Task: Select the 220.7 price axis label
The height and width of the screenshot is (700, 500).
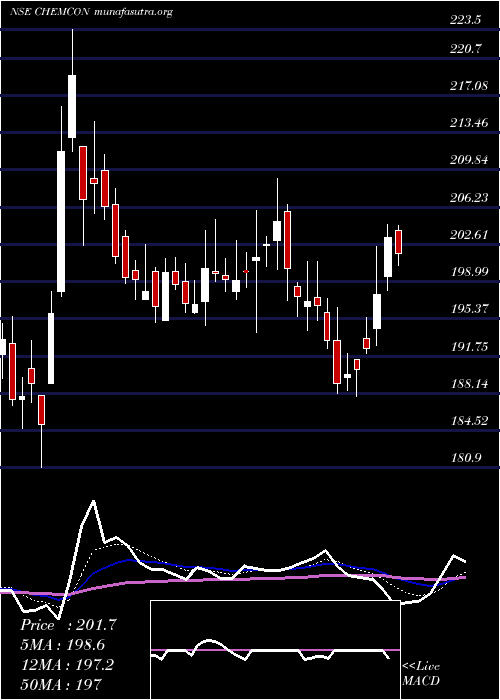Action: point(465,49)
